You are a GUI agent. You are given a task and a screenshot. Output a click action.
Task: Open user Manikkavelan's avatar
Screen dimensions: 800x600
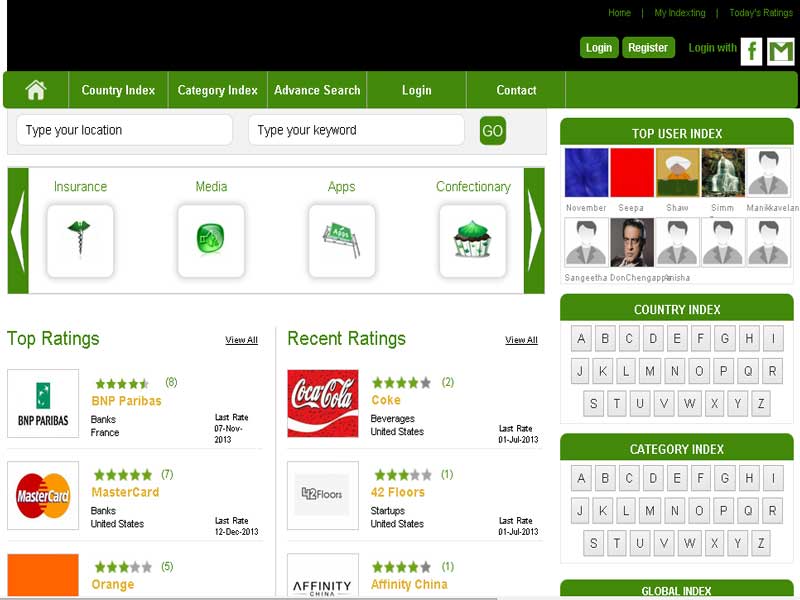pyautogui.click(x=768, y=172)
